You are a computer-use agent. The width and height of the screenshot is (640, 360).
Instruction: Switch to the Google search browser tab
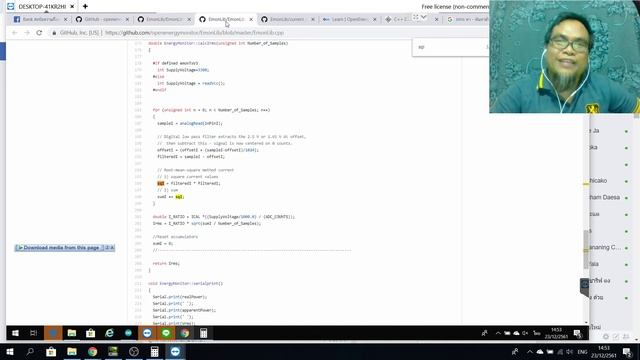[467, 19]
